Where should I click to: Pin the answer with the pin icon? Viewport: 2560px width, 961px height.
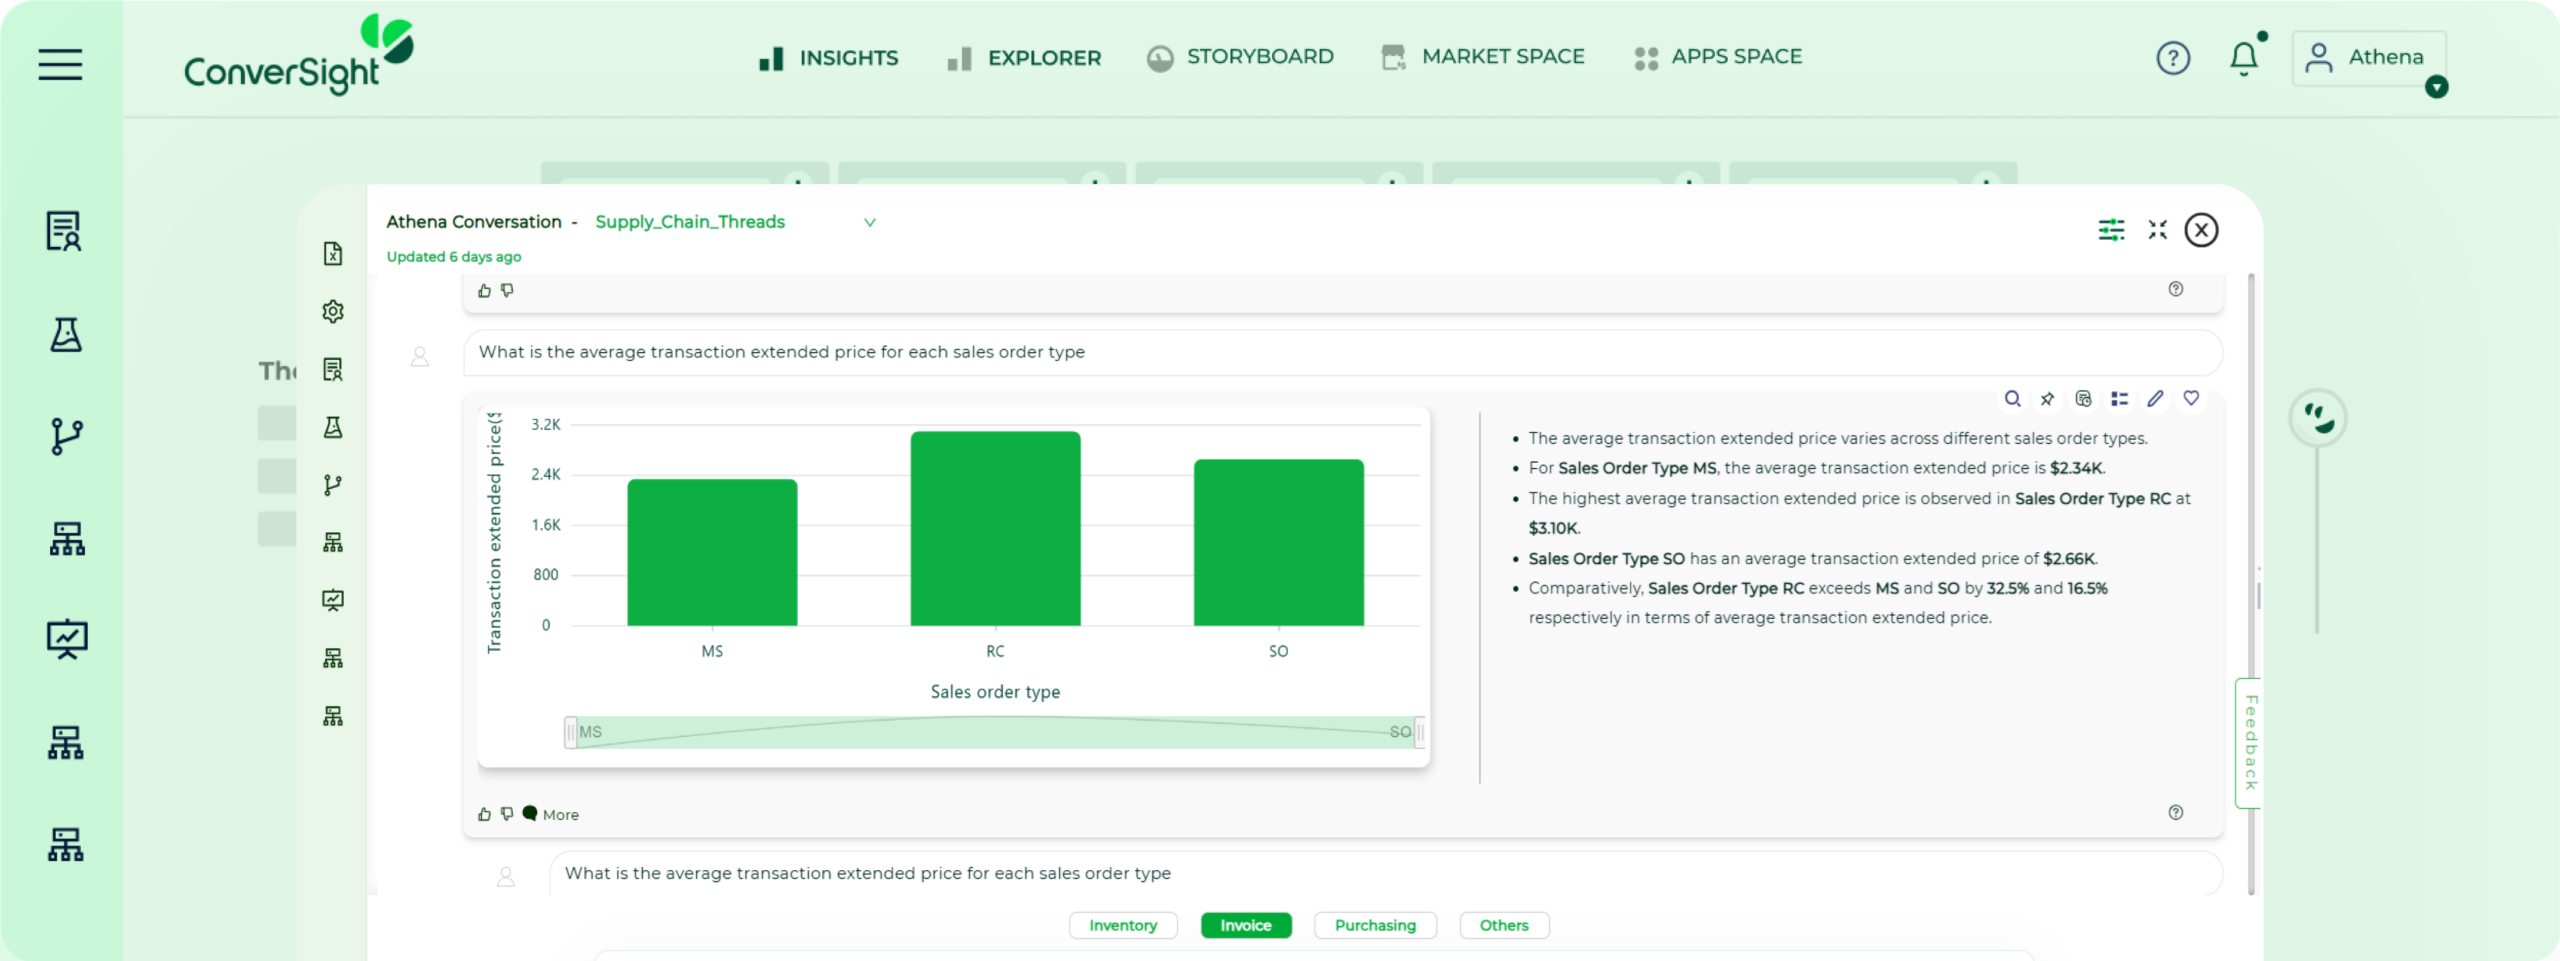2047,398
